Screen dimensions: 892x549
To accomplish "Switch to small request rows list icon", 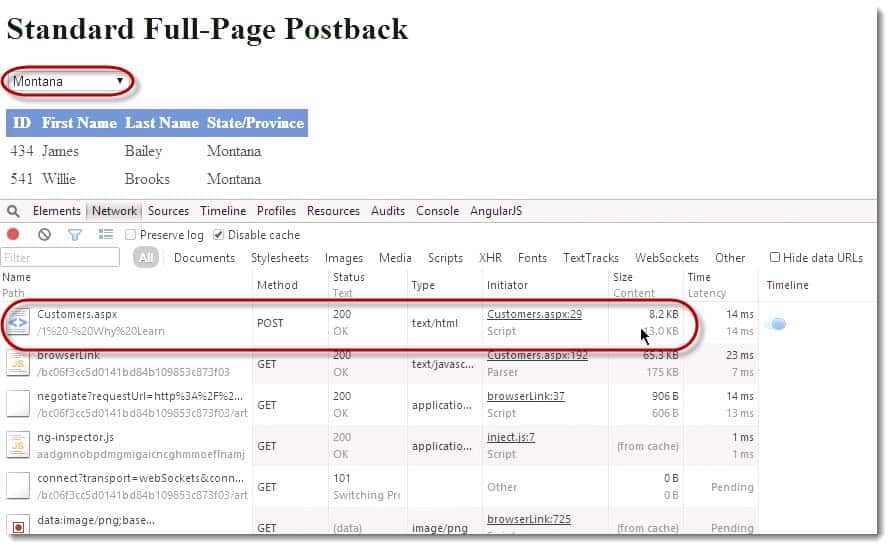I will pyautogui.click(x=105, y=234).
